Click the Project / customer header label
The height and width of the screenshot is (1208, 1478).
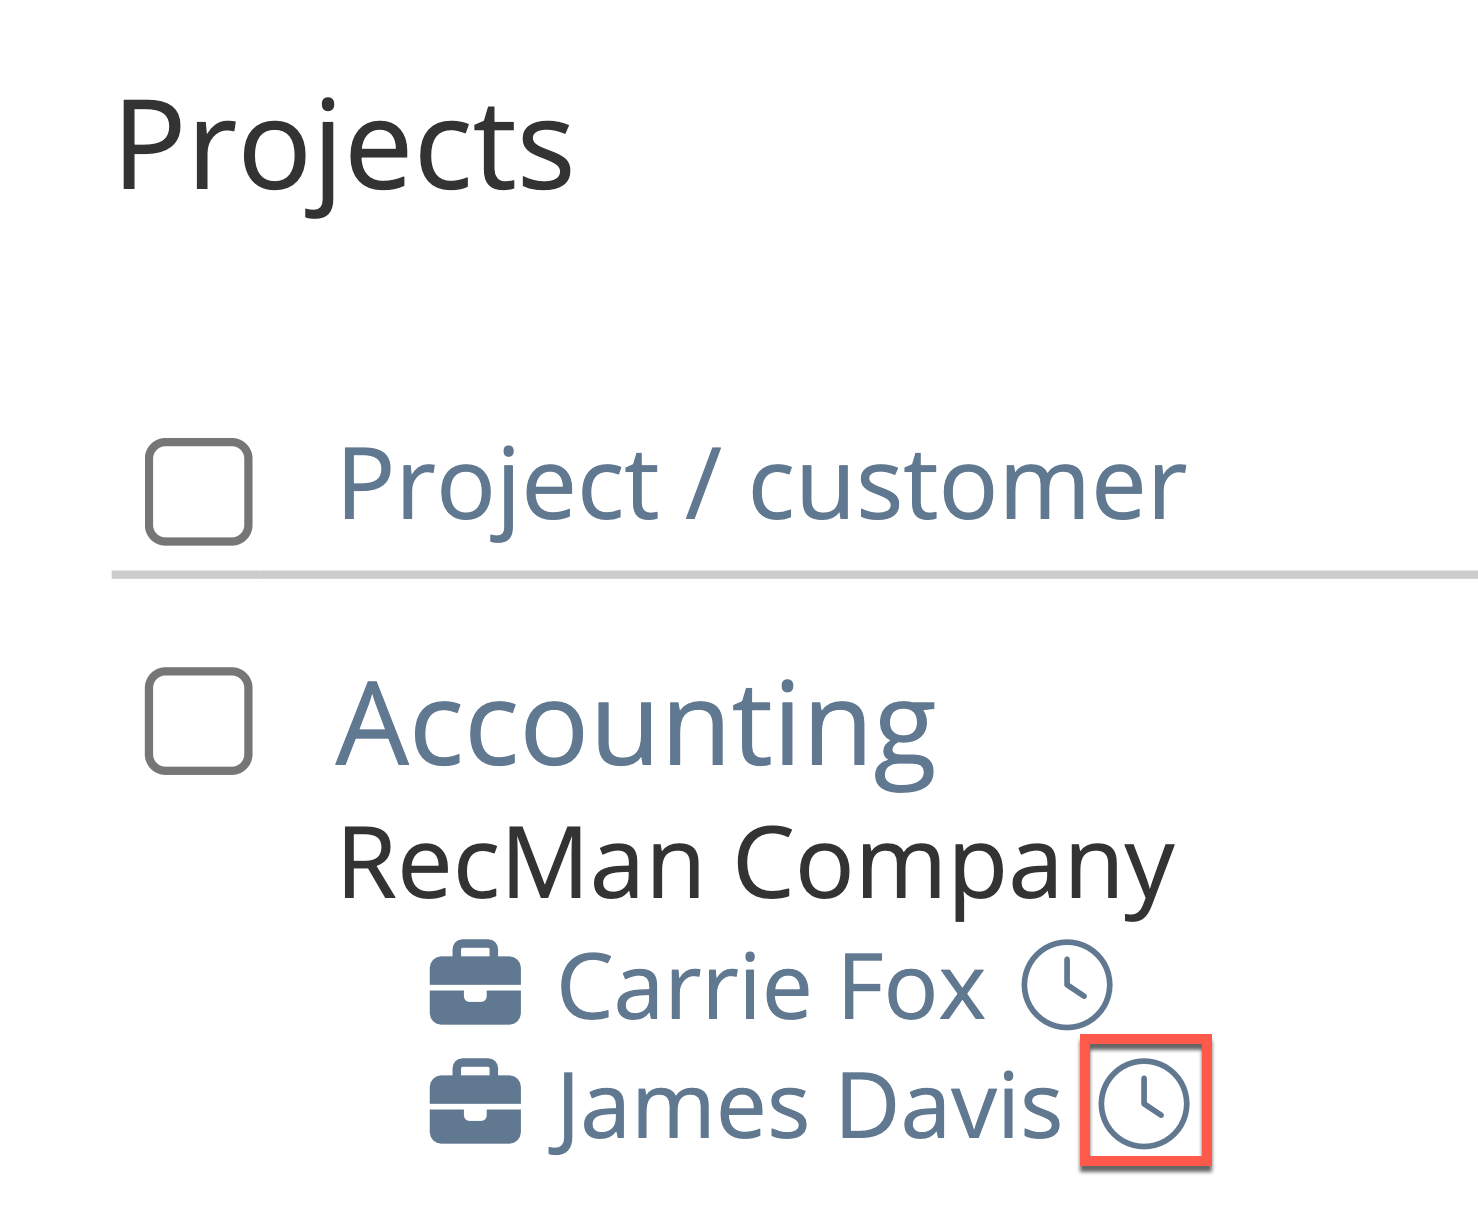[761, 486]
